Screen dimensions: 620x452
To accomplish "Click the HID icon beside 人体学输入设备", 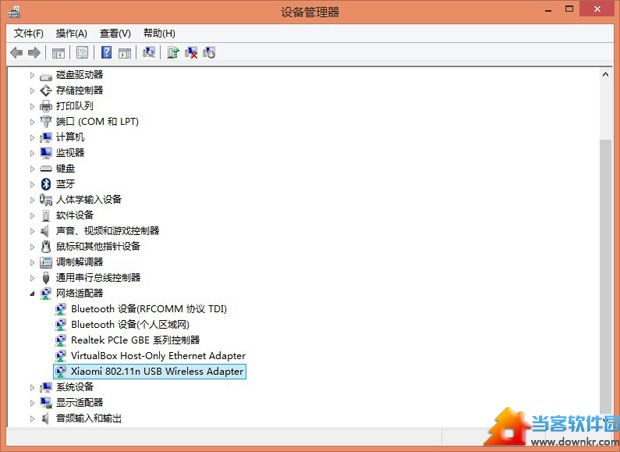I will coord(46,200).
